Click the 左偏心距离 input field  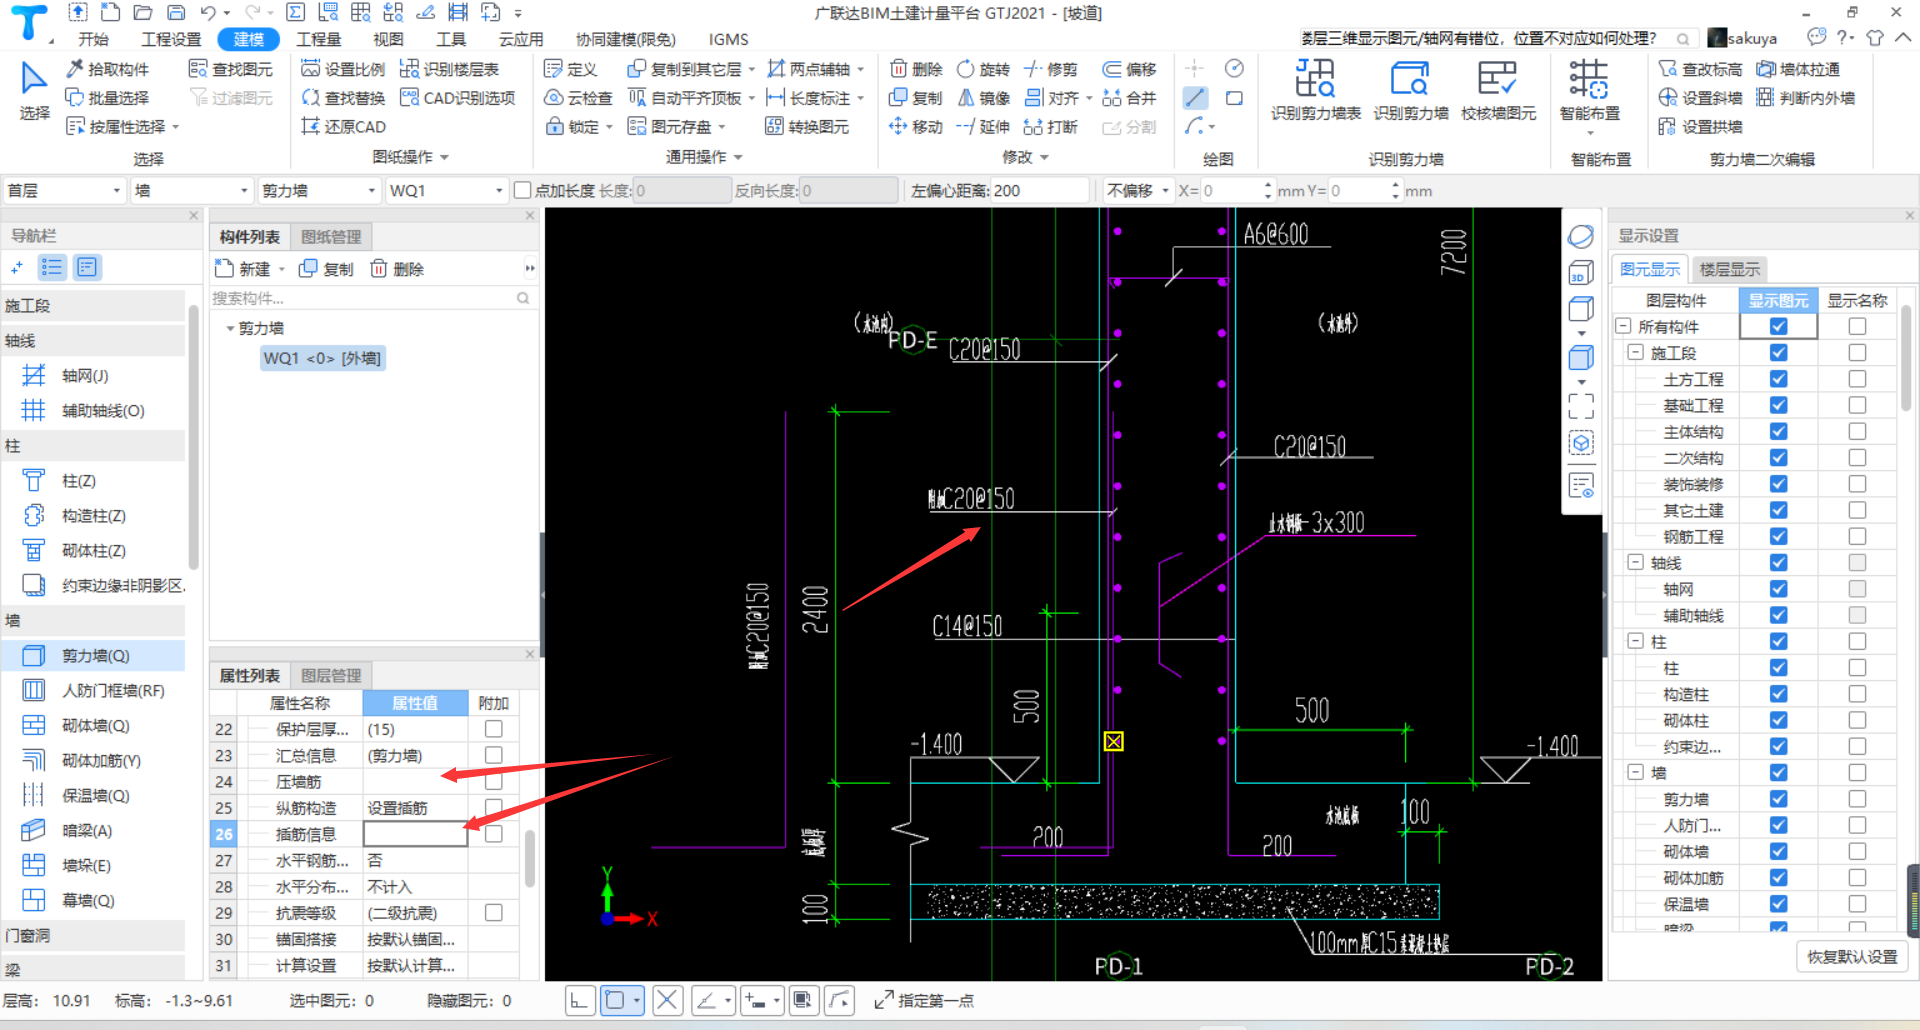click(1040, 190)
